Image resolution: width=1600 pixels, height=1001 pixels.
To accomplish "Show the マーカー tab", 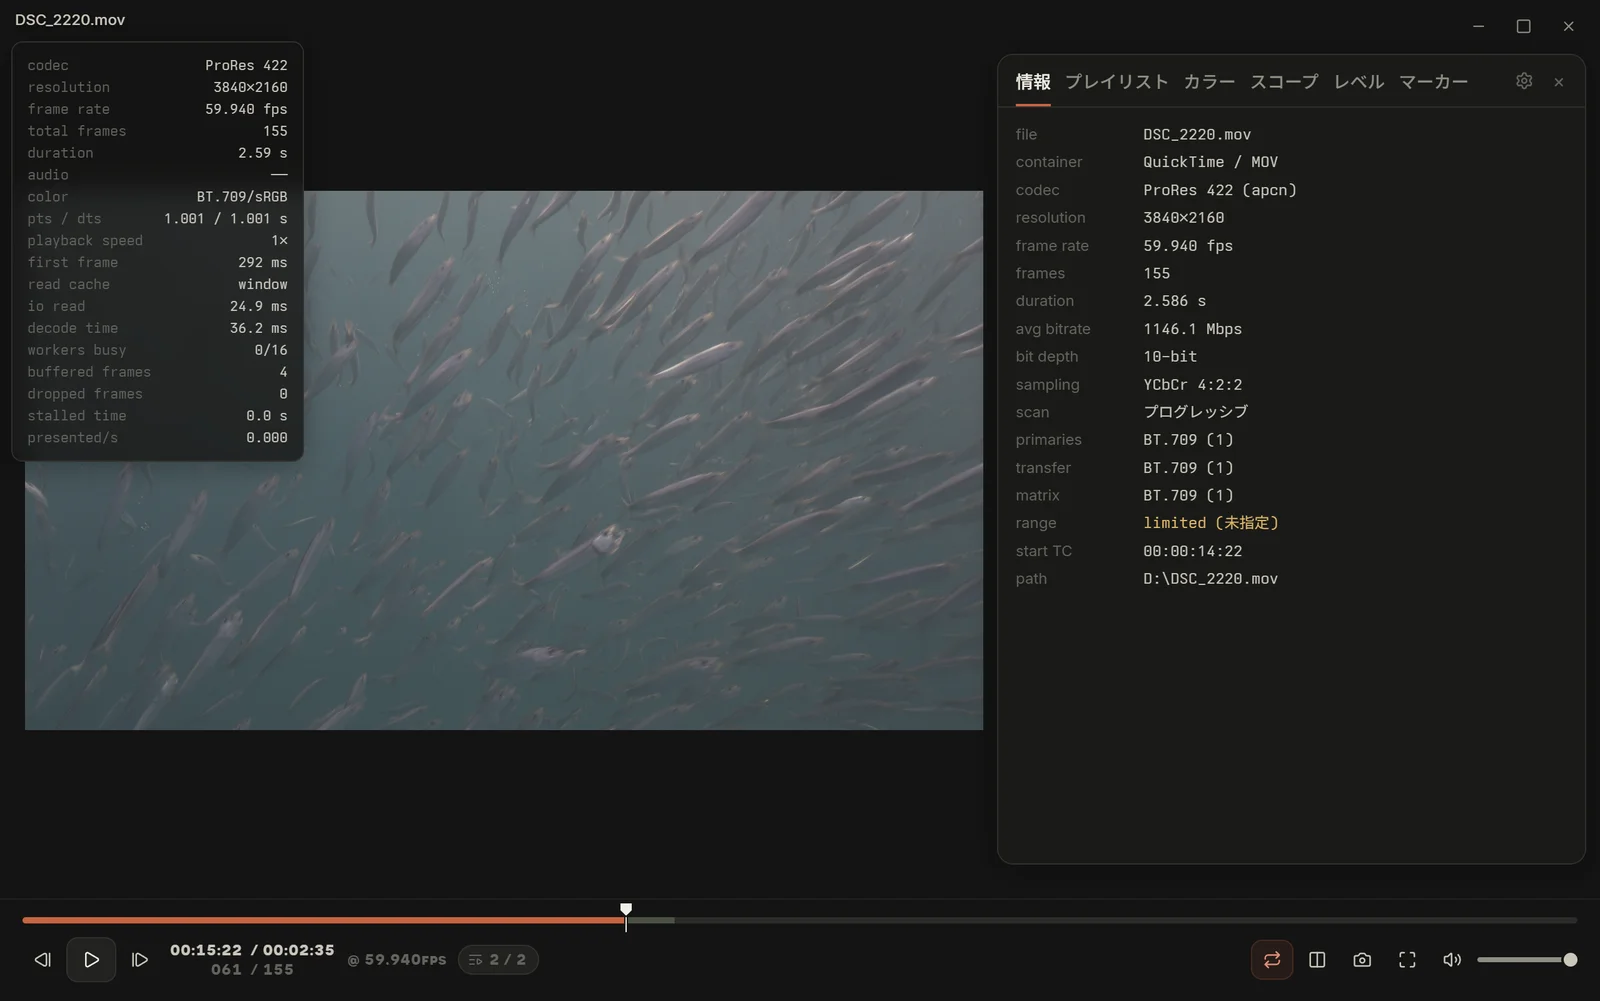I will click(x=1433, y=82).
